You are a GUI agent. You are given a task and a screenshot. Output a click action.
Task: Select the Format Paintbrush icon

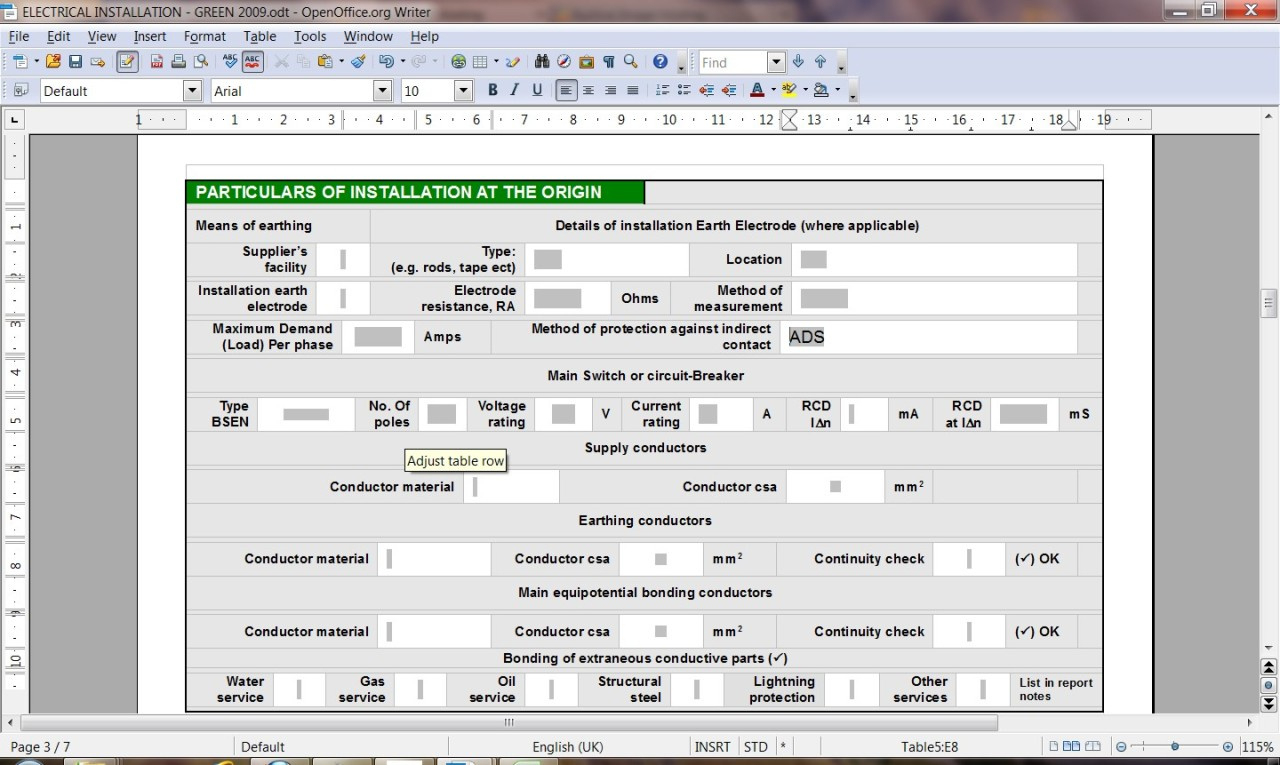point(358,62)
